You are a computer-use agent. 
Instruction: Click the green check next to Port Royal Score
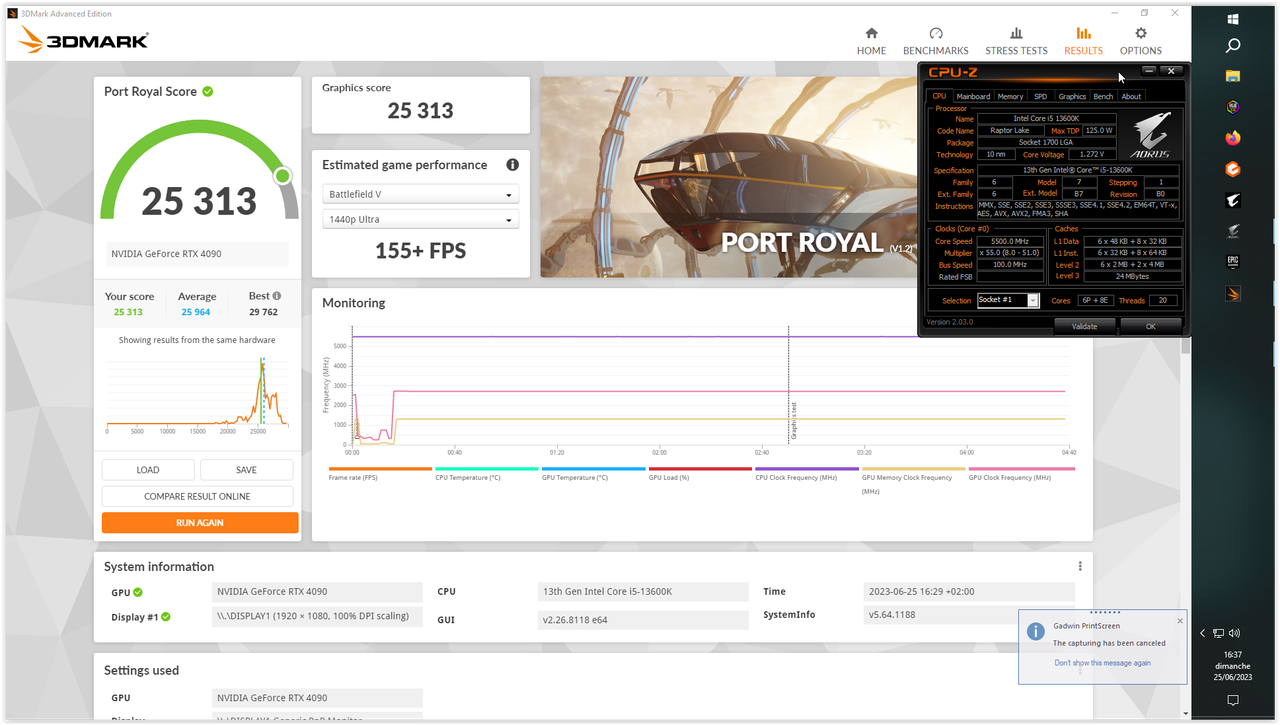(208, 91)
